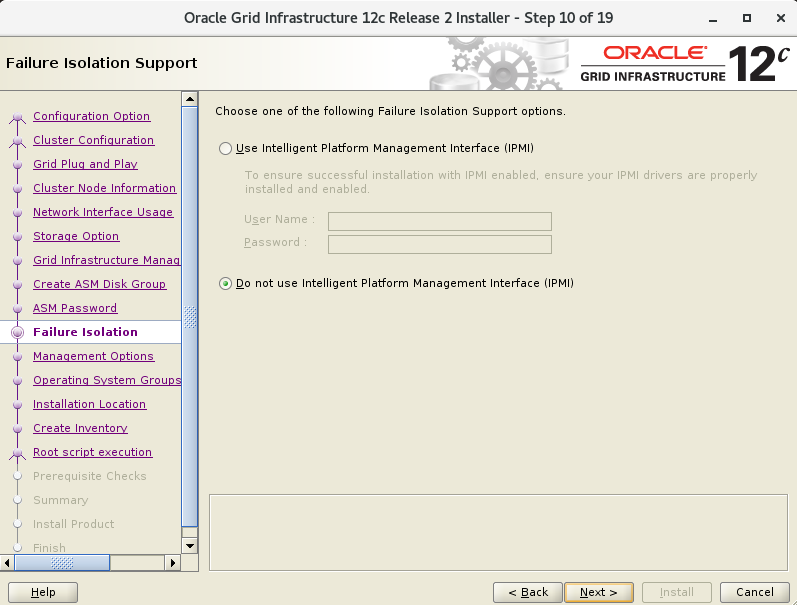
Task: Click step bullet beside Grid Plug and Play
Action: 17,165
